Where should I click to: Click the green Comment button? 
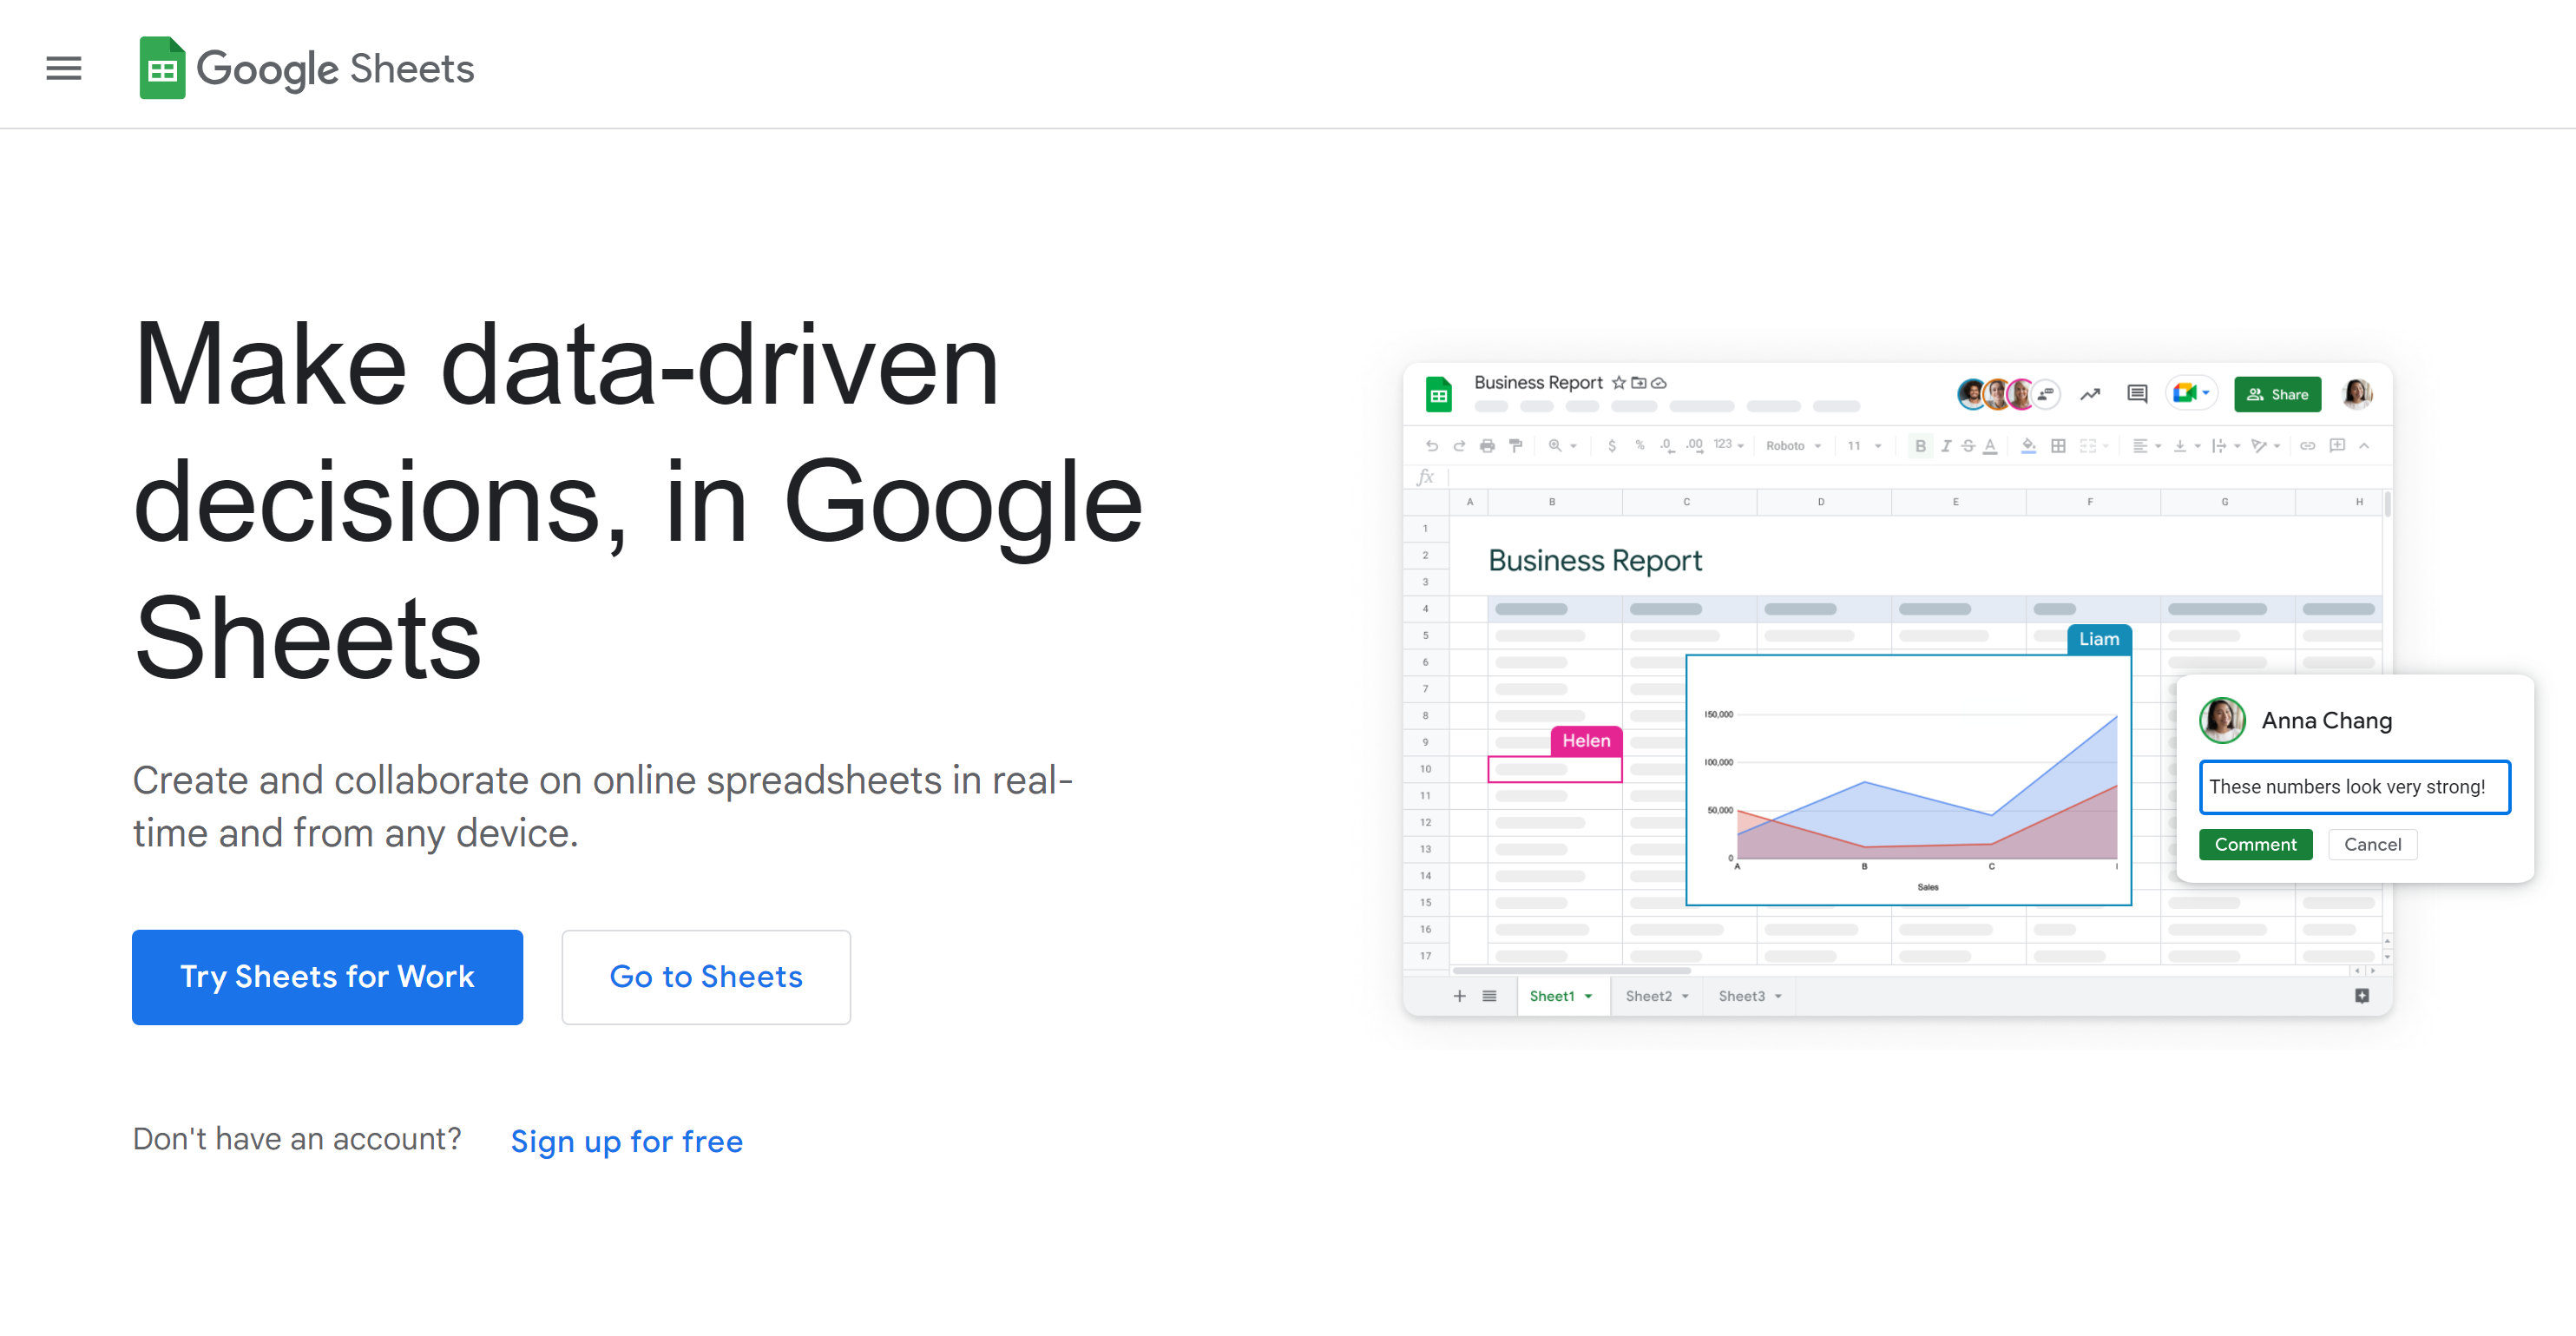click(2255, 844)
